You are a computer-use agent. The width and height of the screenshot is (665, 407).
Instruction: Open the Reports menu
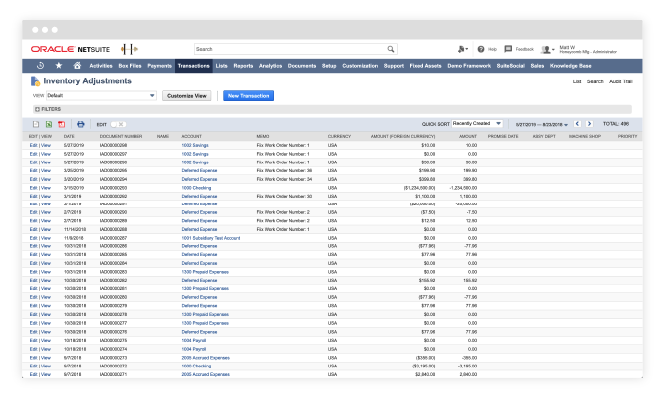(x=243, y=66)
